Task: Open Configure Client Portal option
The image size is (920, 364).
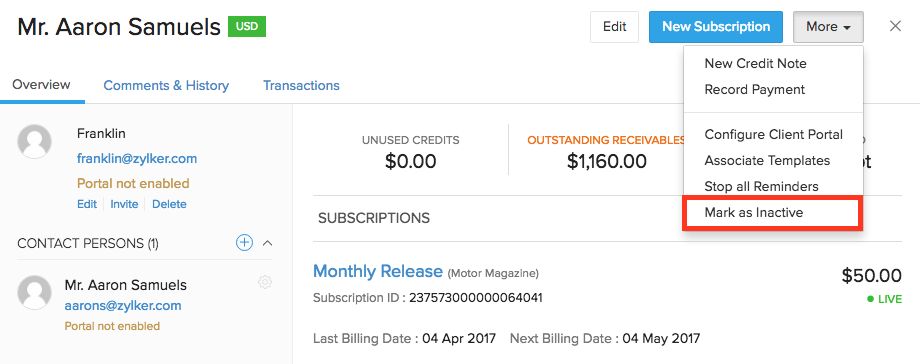Action: [x=772, y=134]
